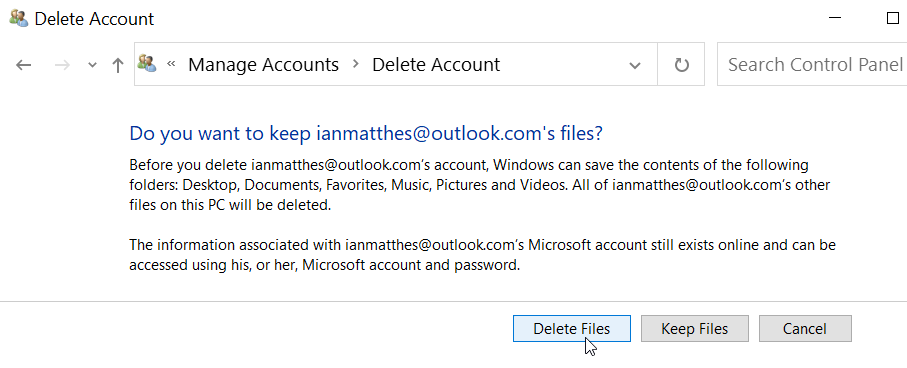
Task: Choose the Keep Files button
Action: tap(695, 329)
